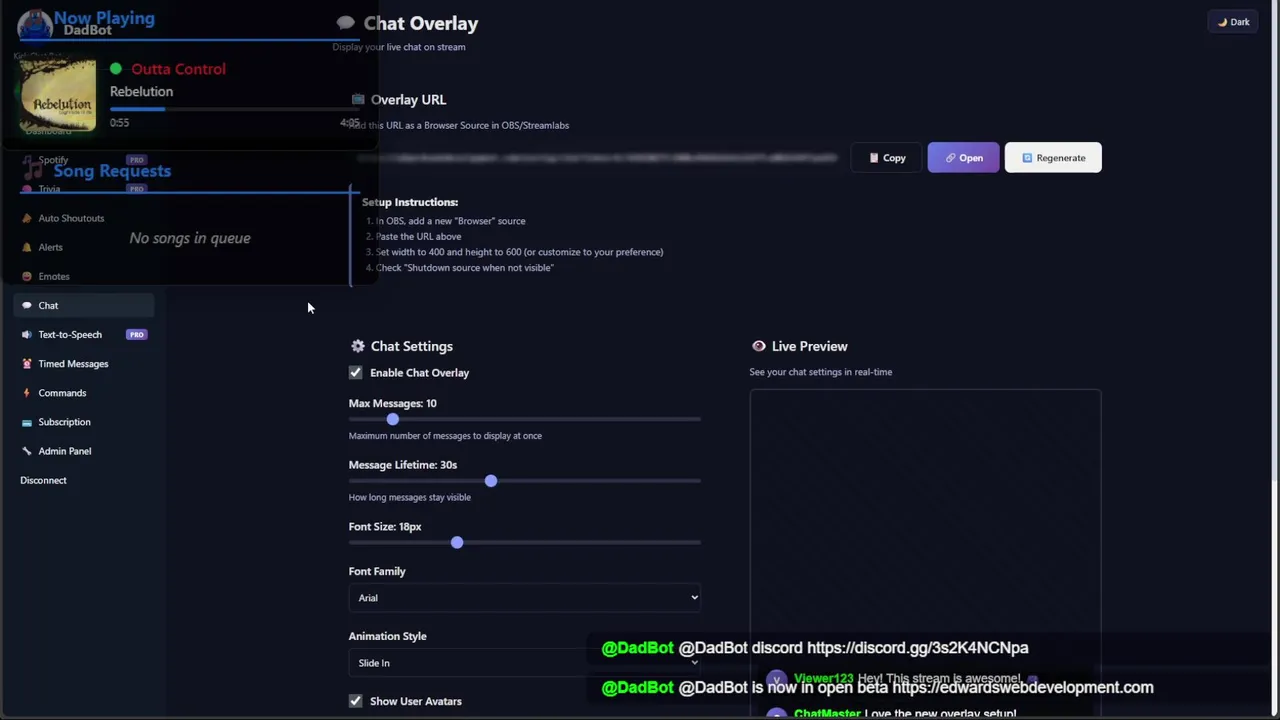Click the green status dot beside Outta Control

(116, 69)
